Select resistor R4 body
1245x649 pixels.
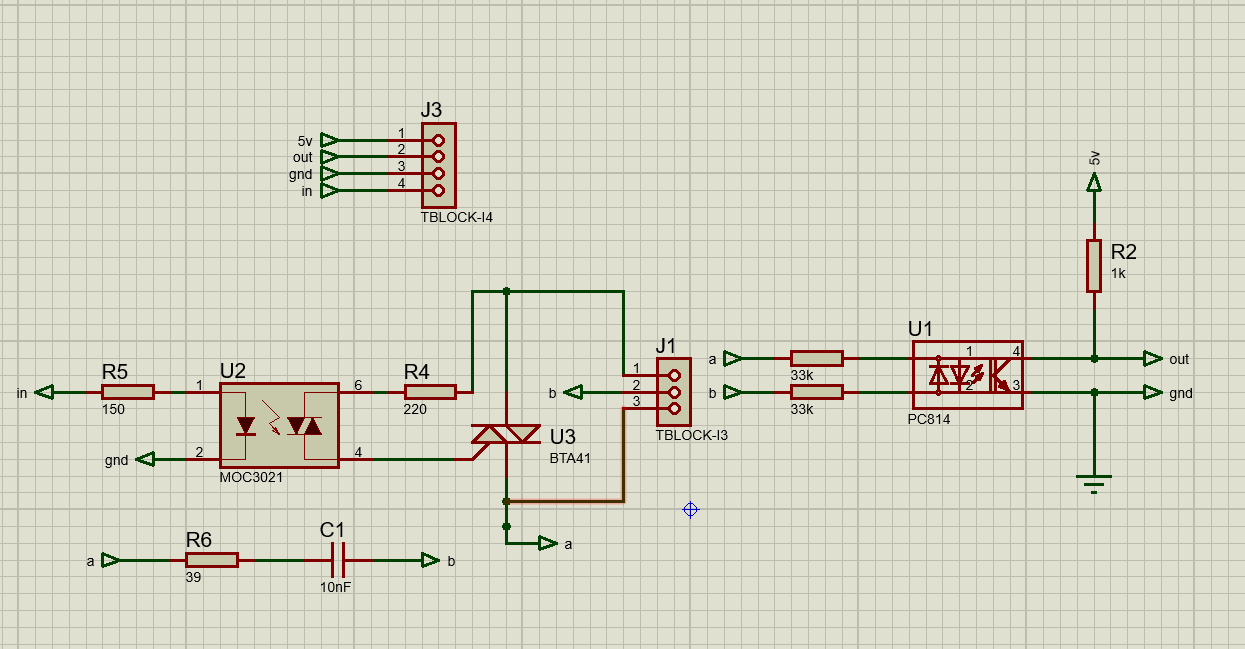click(x=430, y=392)
